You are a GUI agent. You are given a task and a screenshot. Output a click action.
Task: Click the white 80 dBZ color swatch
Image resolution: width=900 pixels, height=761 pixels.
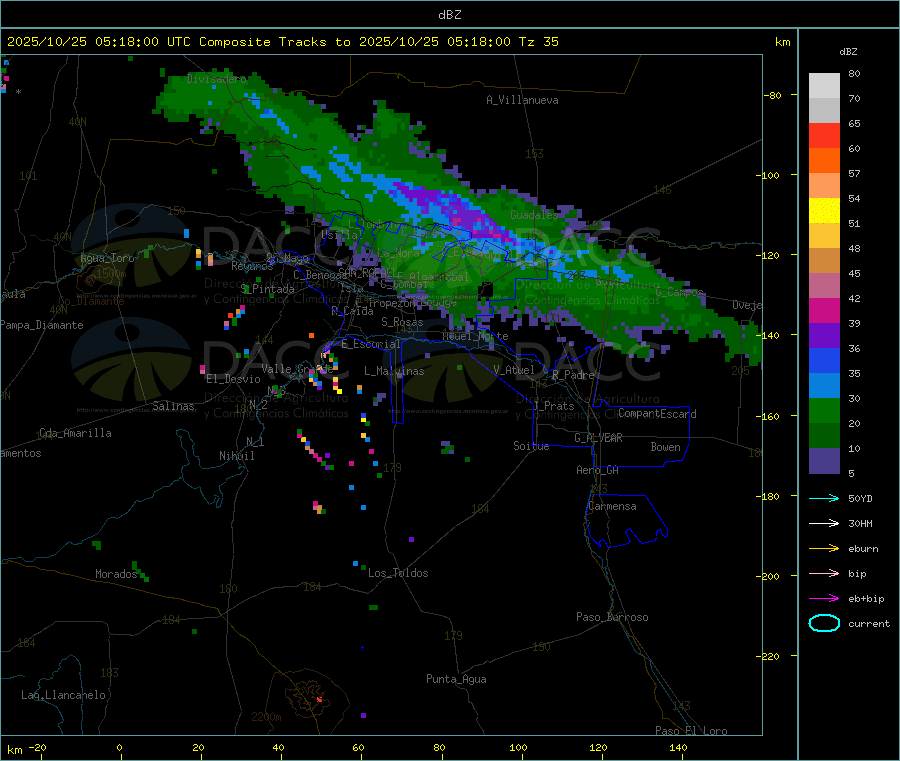(824, 86)
